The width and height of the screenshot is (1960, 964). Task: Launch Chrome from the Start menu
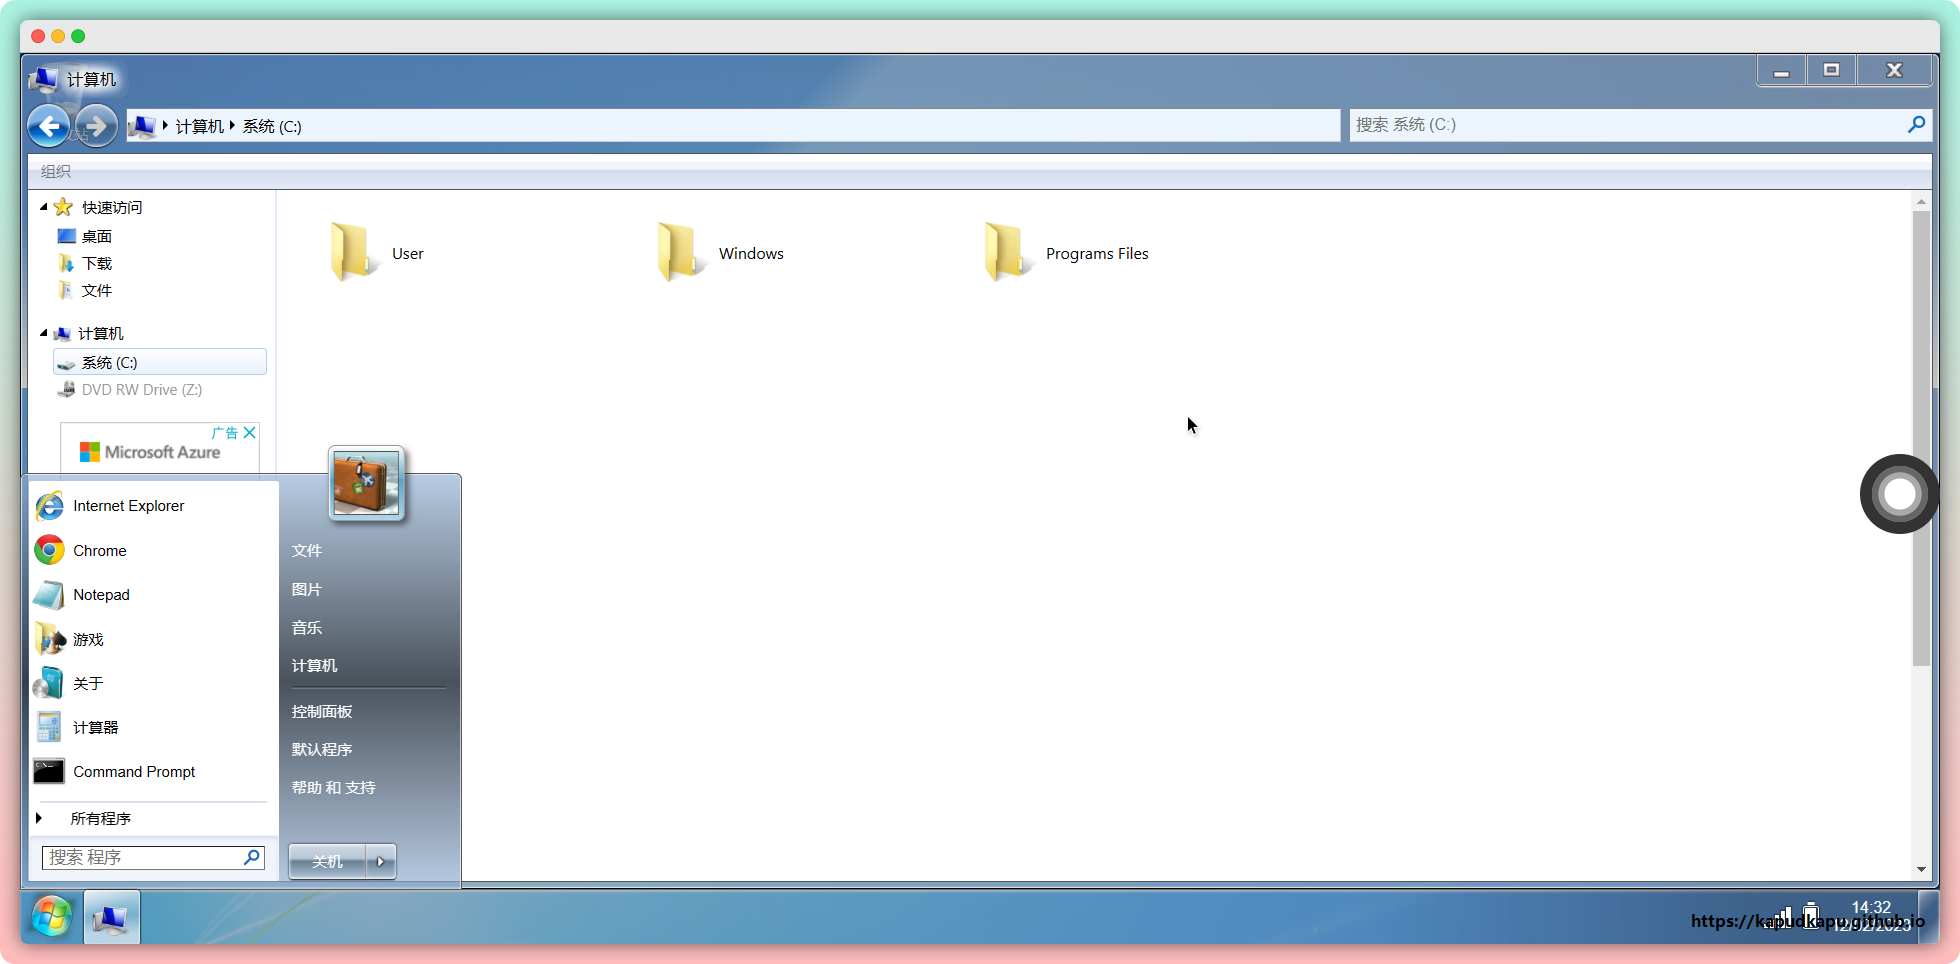(x=99, y=551)
